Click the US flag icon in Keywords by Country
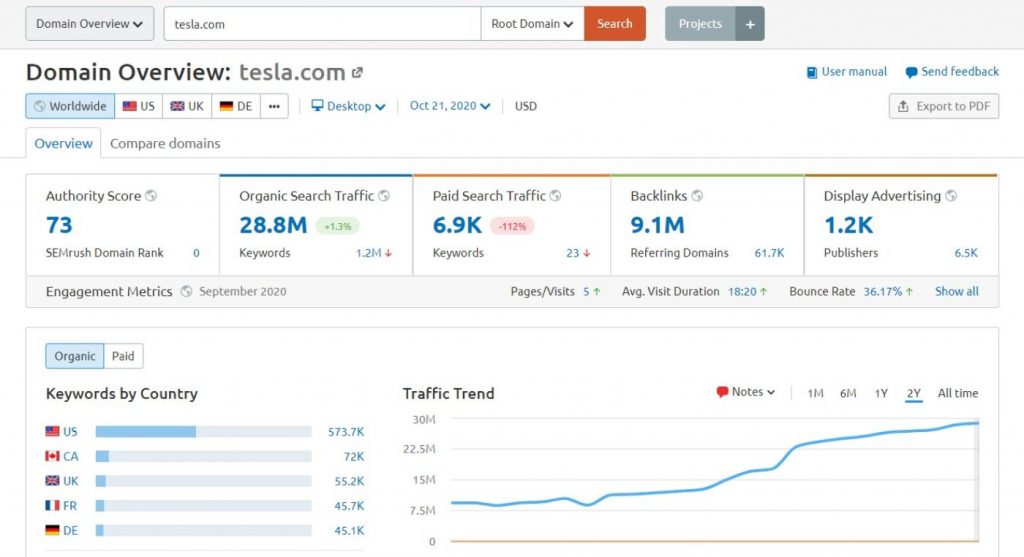 tap(52, 431)
